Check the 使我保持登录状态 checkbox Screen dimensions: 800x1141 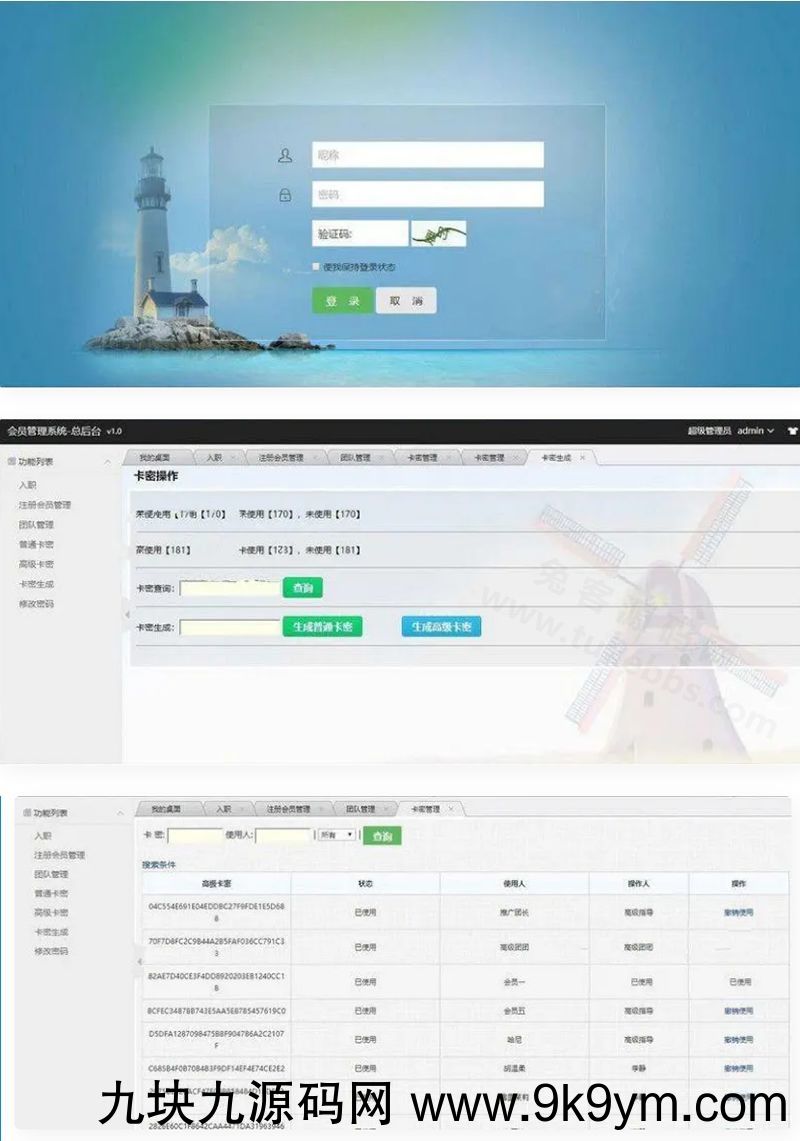[316, 267]
